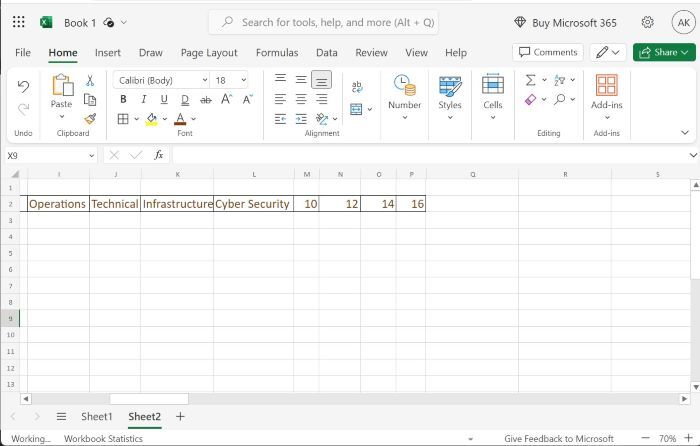Switch to the Page Layout tab
The image size is (700, 446).
pyautogui.click(x=209, y=52)
